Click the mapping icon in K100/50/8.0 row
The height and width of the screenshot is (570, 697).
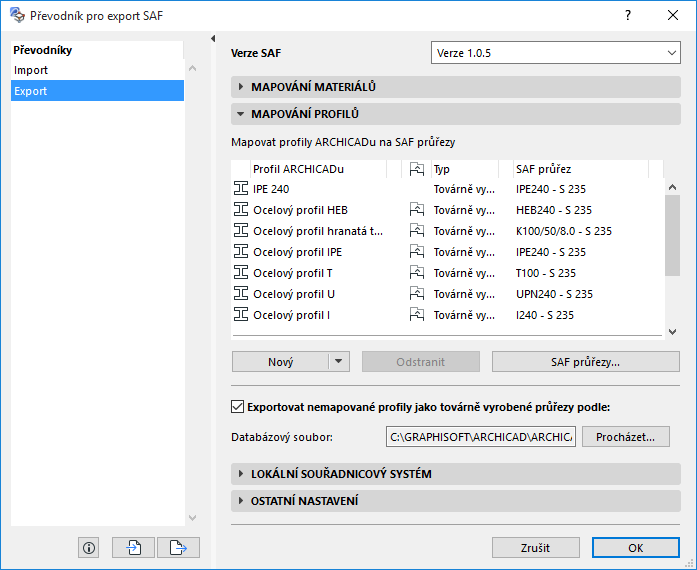point(417,230)
